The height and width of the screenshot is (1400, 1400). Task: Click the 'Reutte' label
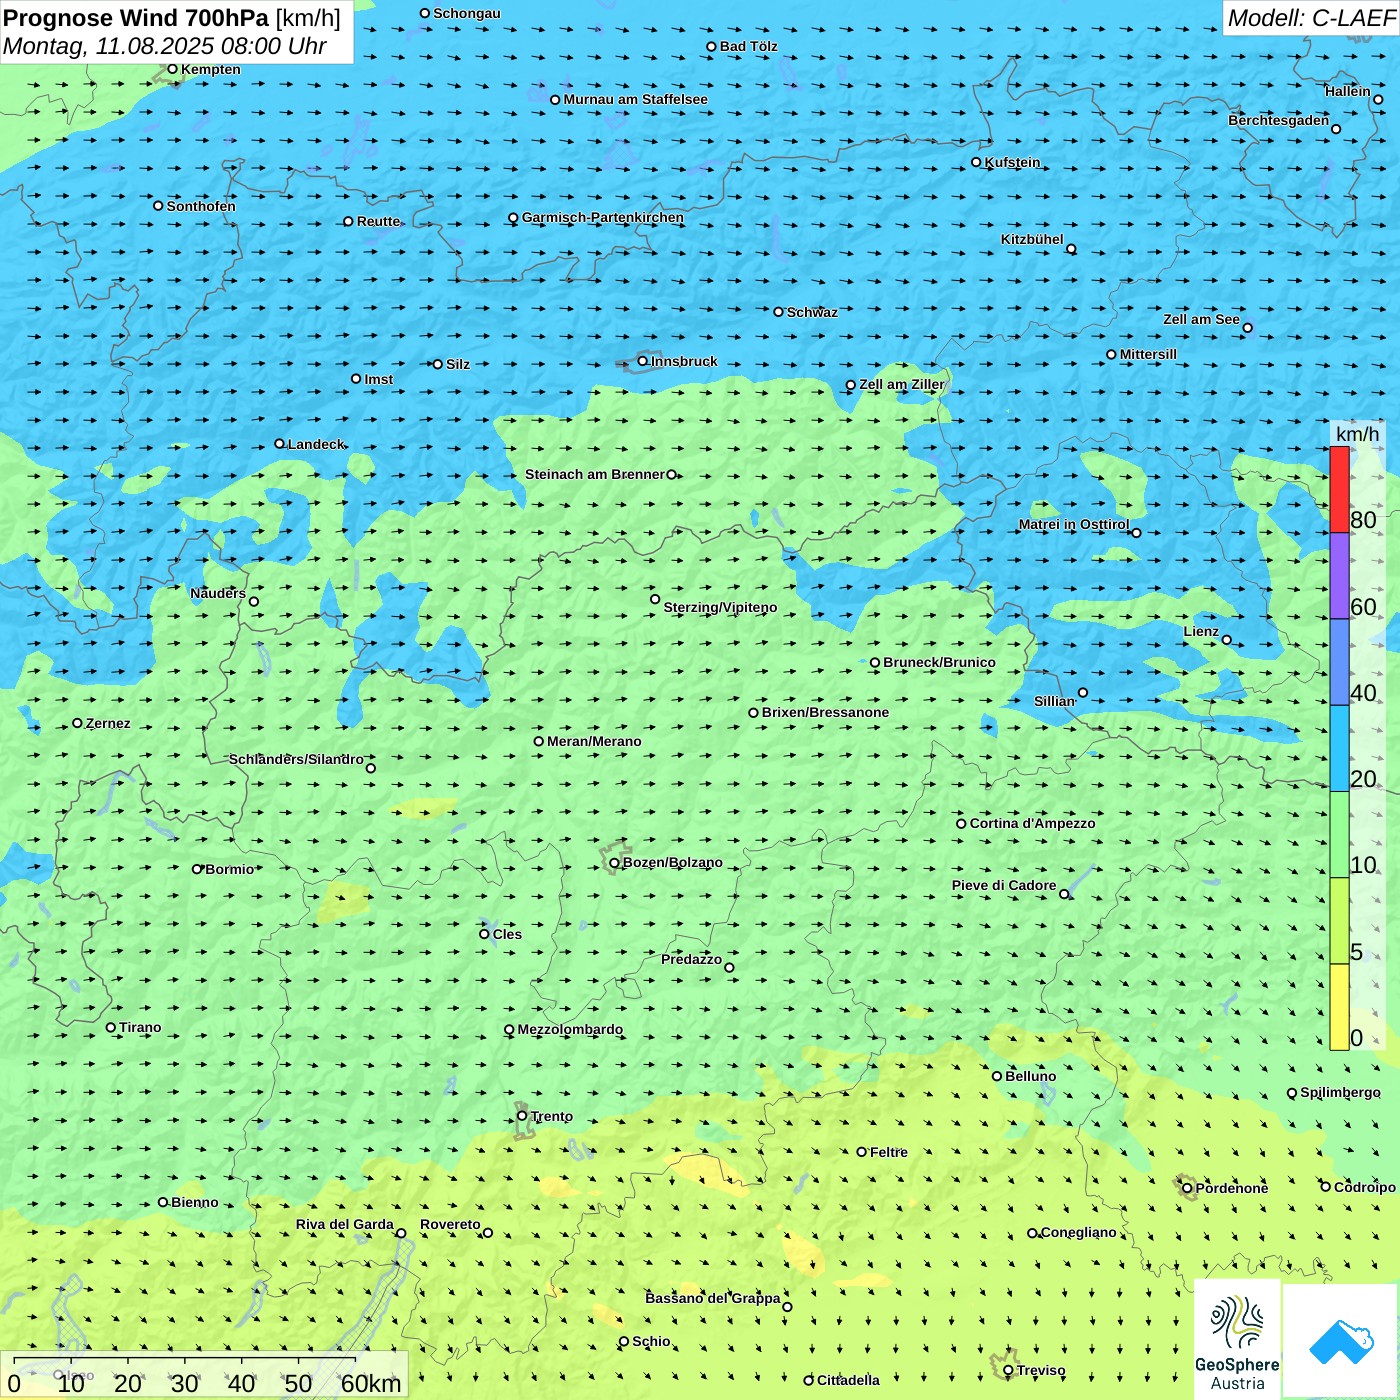tap(378, 221)
